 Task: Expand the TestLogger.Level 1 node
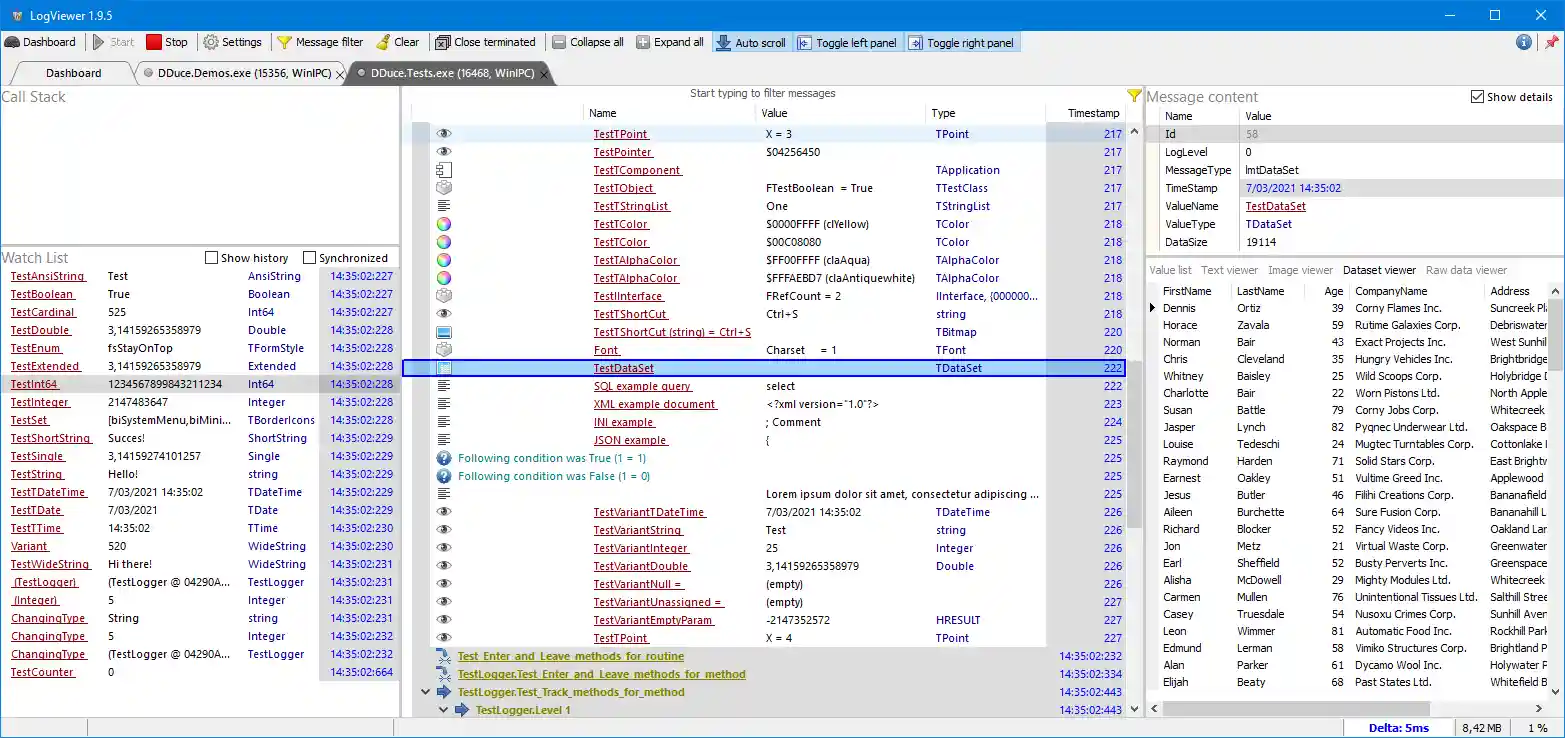pos(442,709)
